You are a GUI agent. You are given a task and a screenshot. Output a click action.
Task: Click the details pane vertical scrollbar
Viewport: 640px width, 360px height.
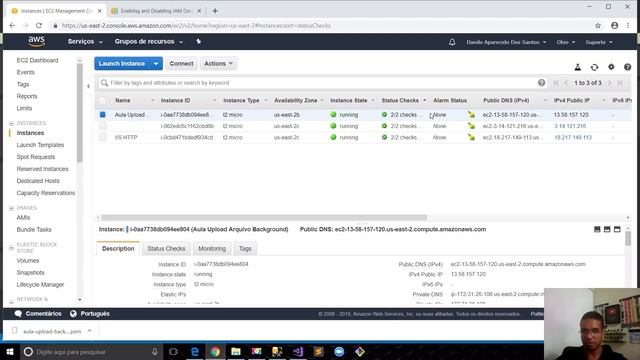[x=628, y=238]
